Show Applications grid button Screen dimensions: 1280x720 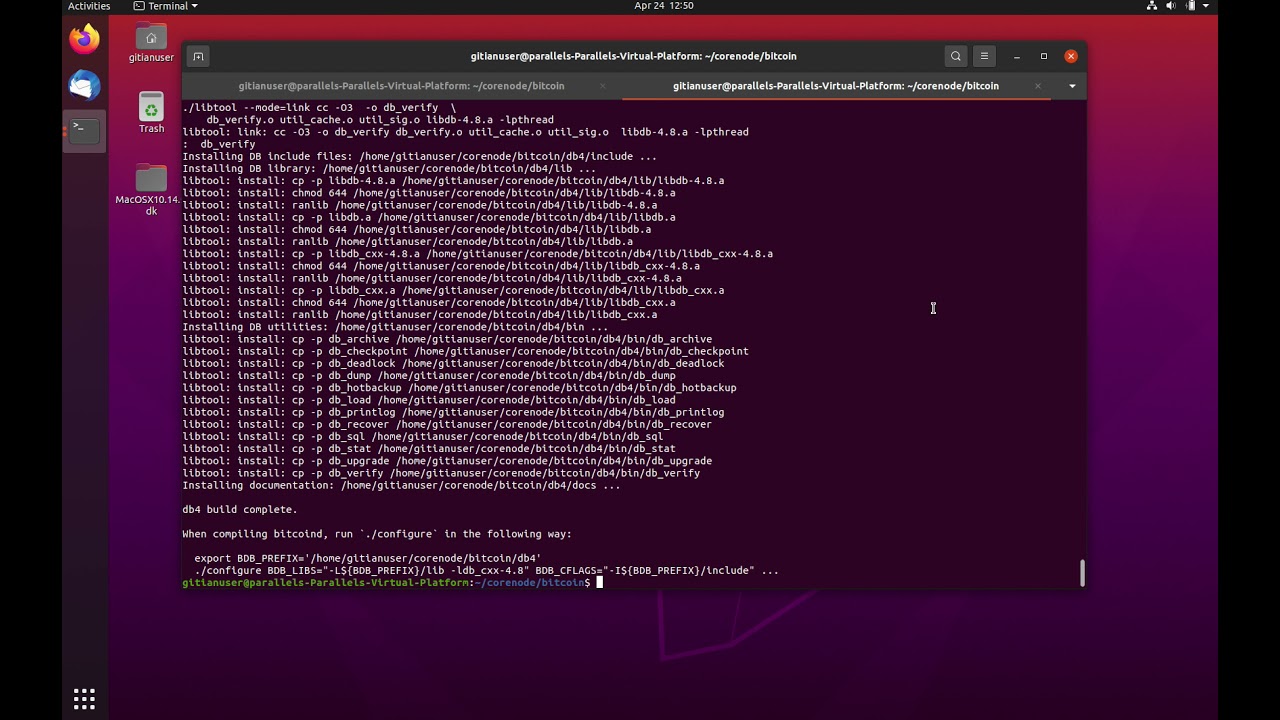(84, 699)
